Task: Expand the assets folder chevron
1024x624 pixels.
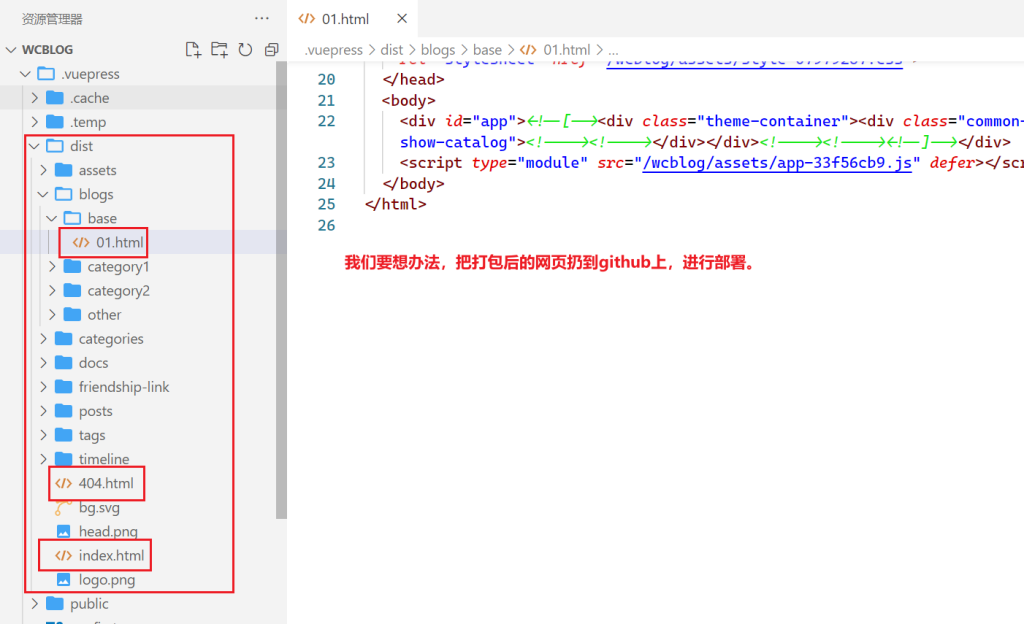Action: (x=43, y=170)
